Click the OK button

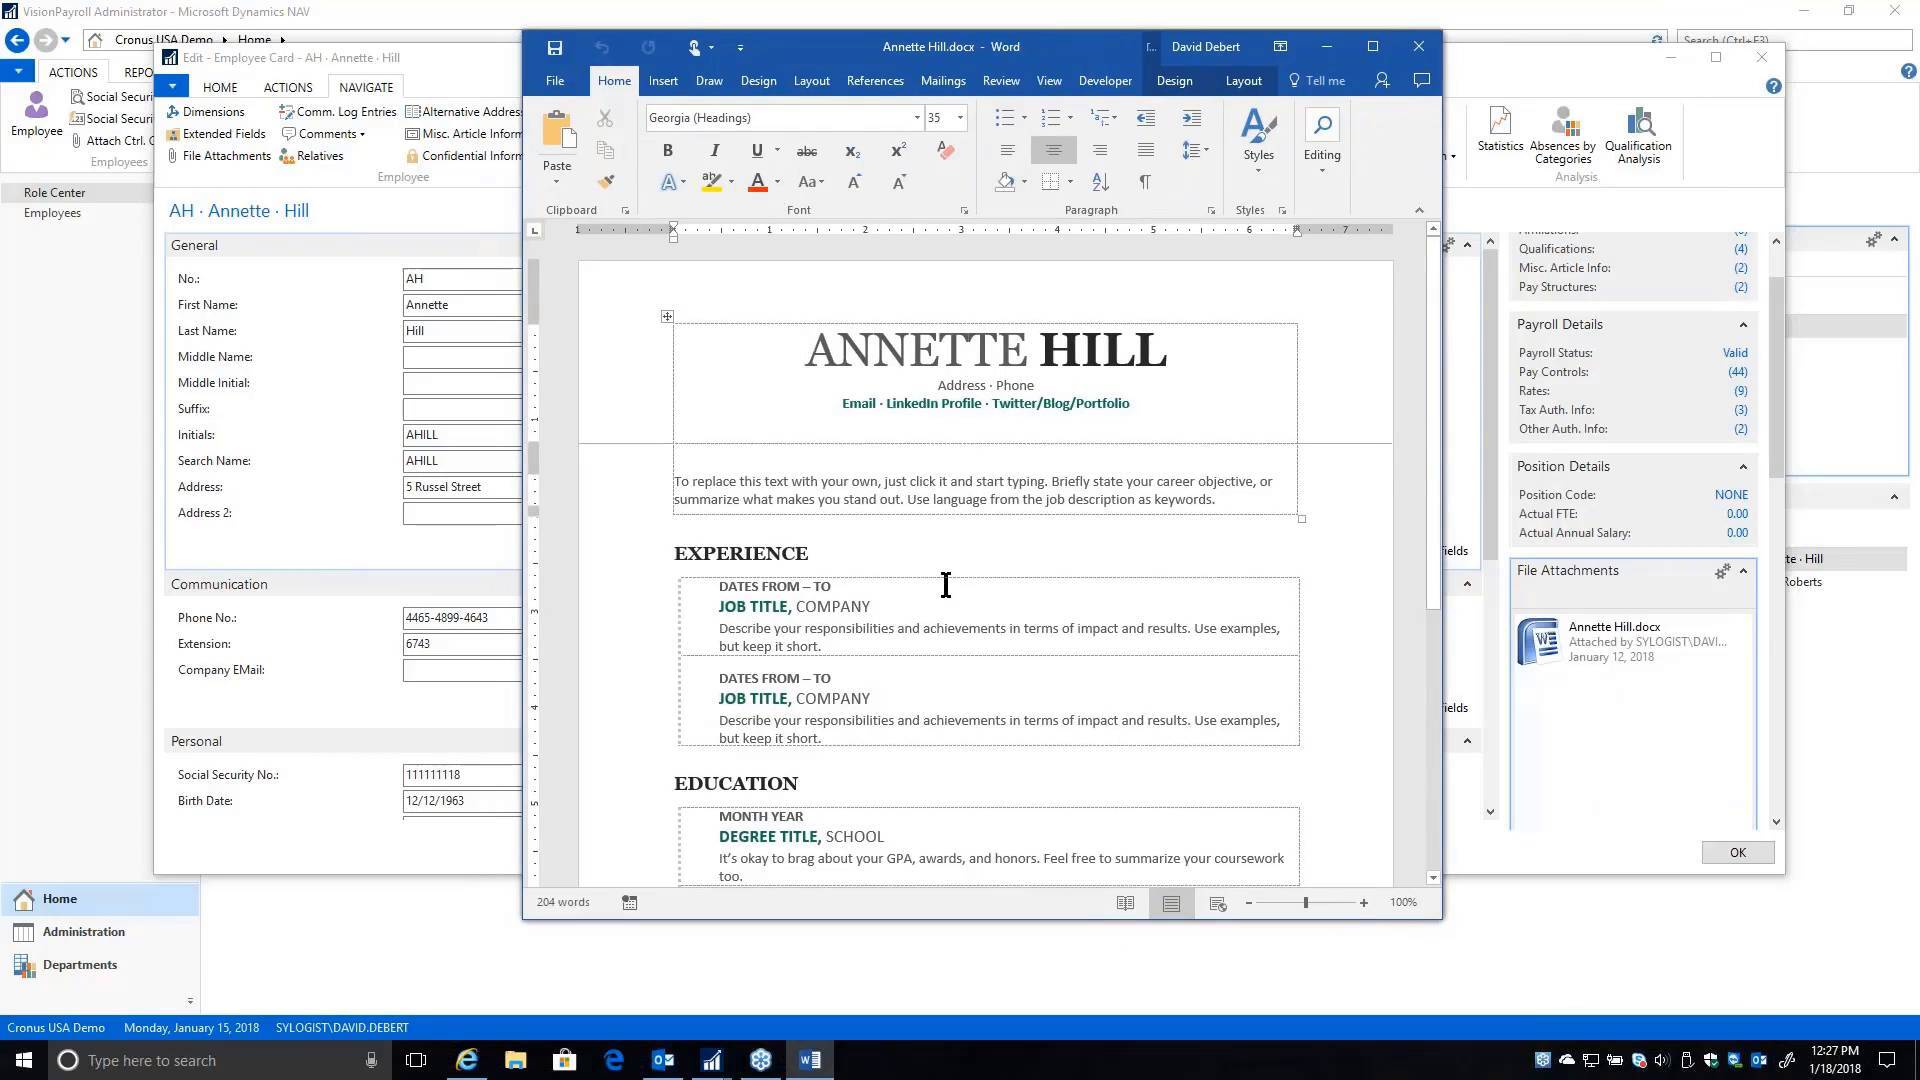tap(1737, 852)
